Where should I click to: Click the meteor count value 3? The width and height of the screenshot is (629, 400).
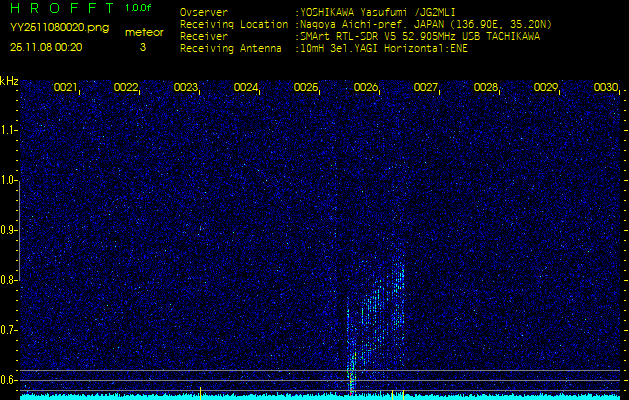143,47
